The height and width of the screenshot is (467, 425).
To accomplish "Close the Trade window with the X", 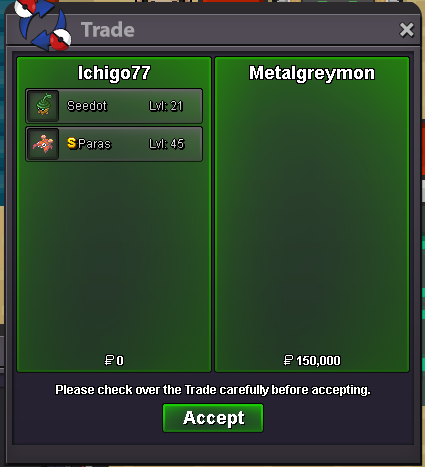I will coord(407,30).
